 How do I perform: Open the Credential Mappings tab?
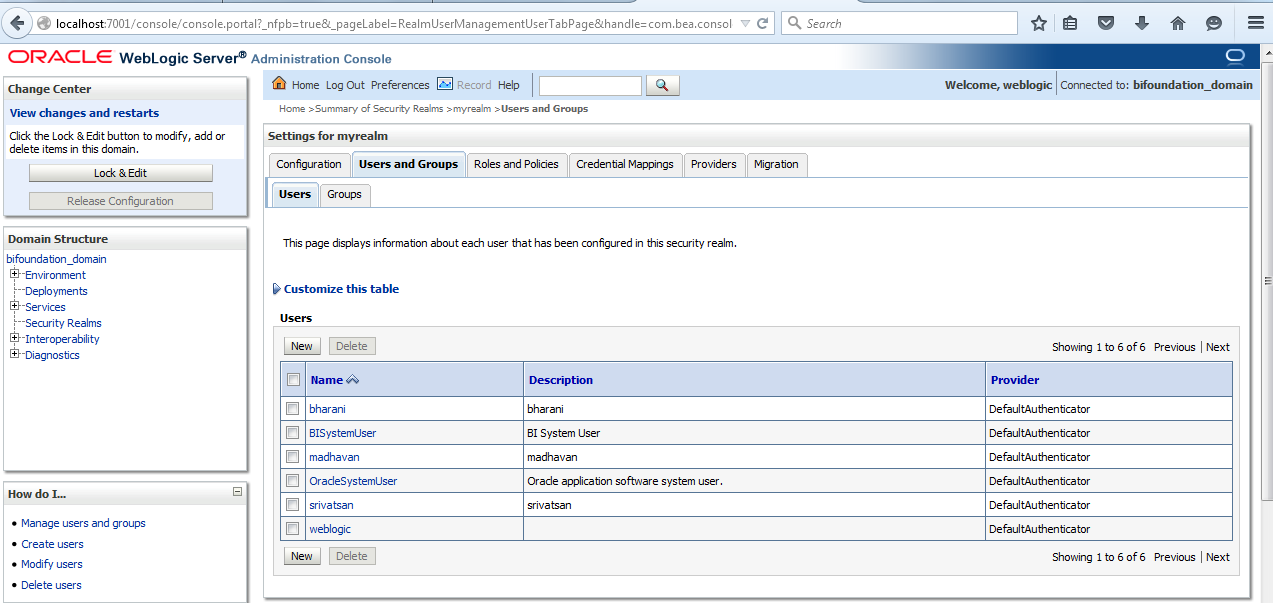[x=625, y=165]
